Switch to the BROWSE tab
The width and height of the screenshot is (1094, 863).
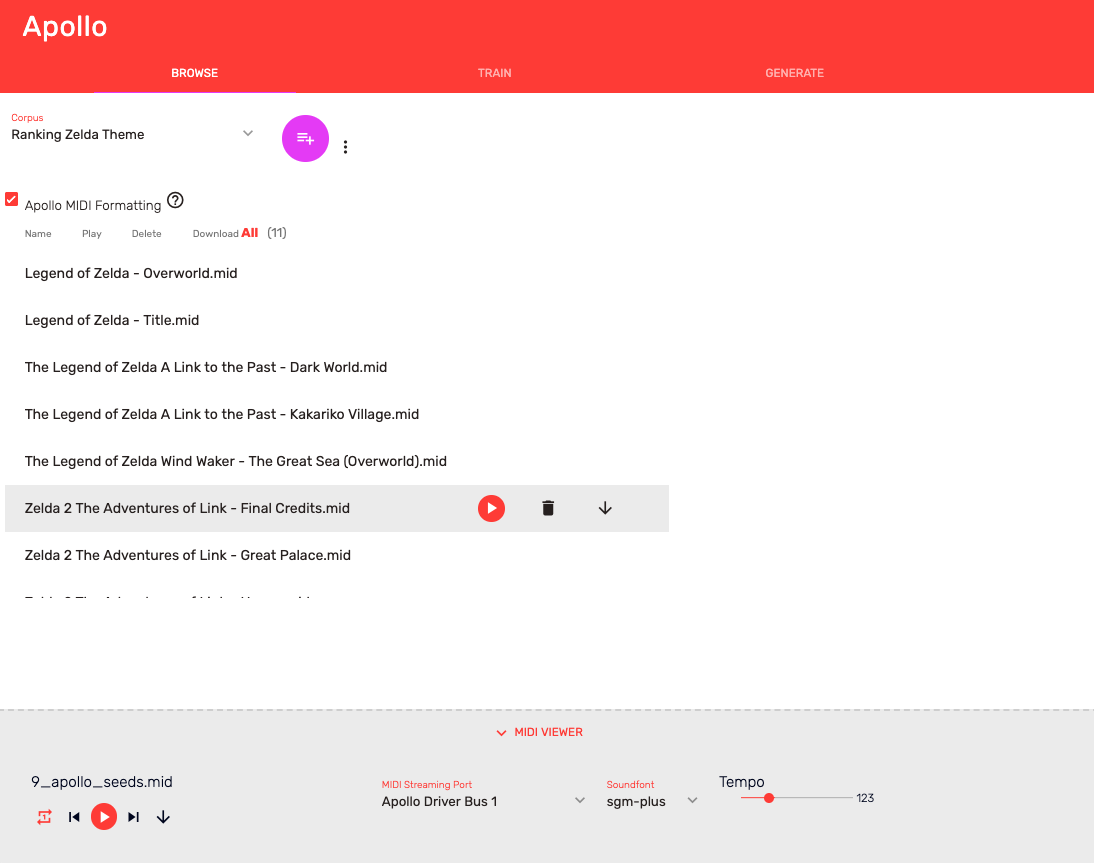click(195, 73)
